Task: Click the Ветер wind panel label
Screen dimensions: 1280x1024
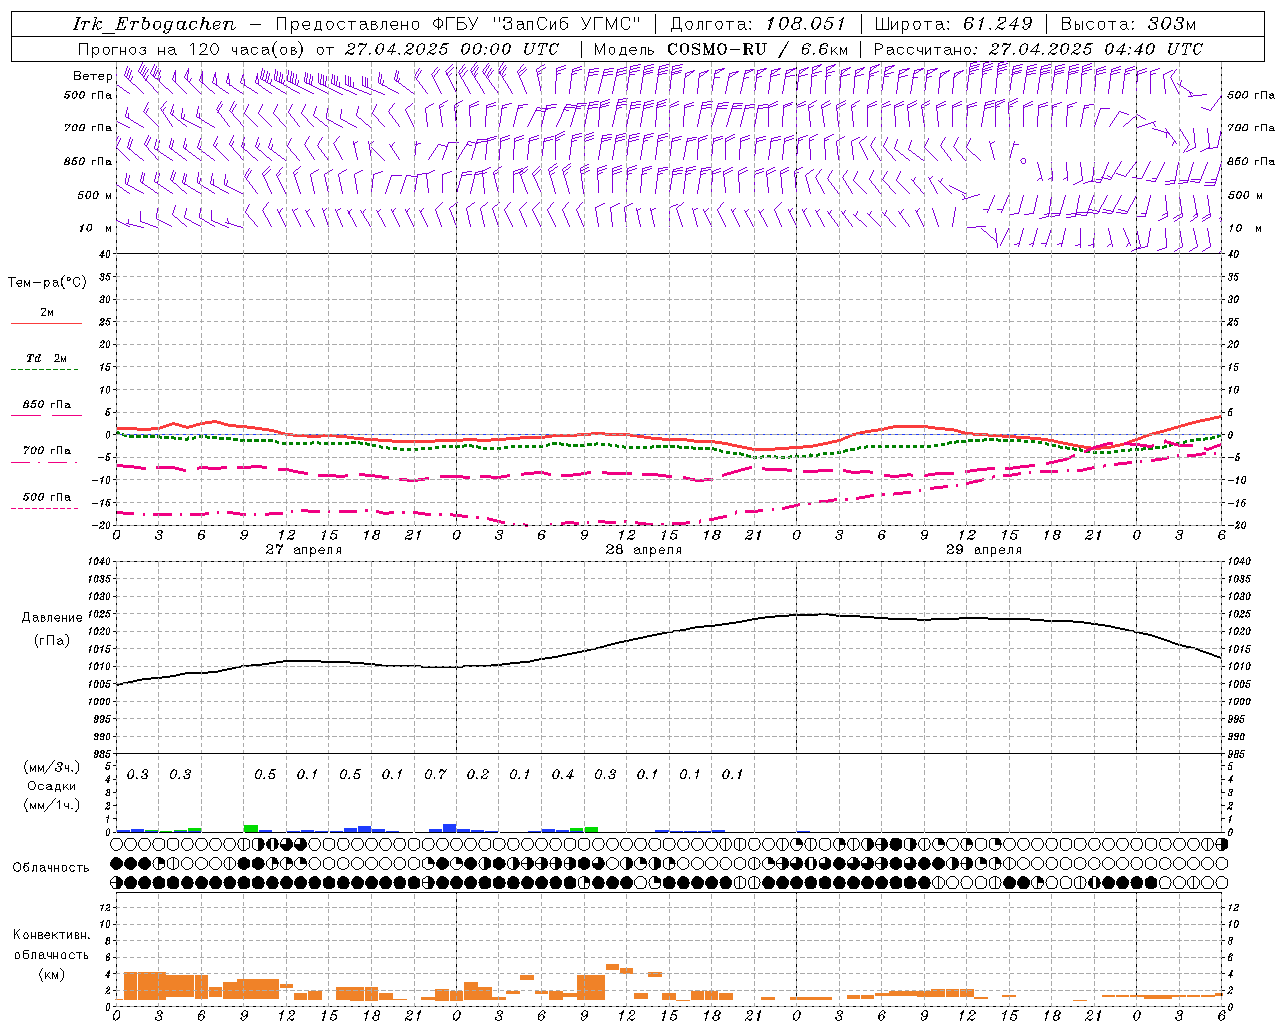Action: pyautogui.click(x=92, y=76)
